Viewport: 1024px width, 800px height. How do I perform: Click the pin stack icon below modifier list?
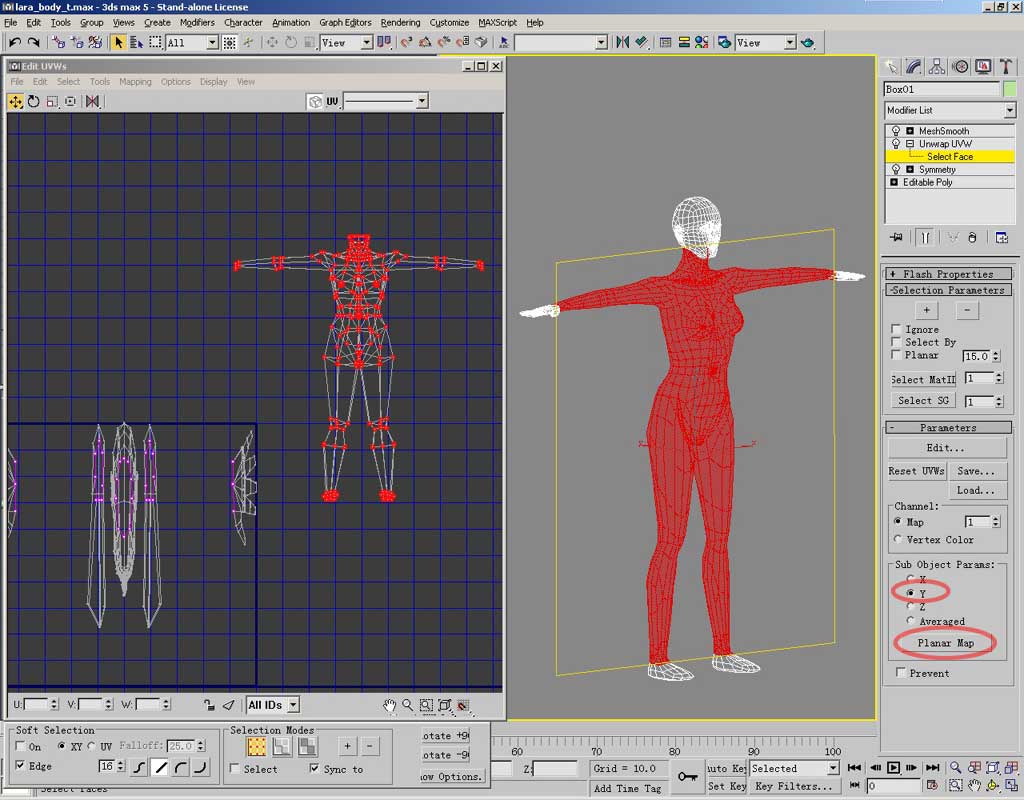[x=895, y=237]
